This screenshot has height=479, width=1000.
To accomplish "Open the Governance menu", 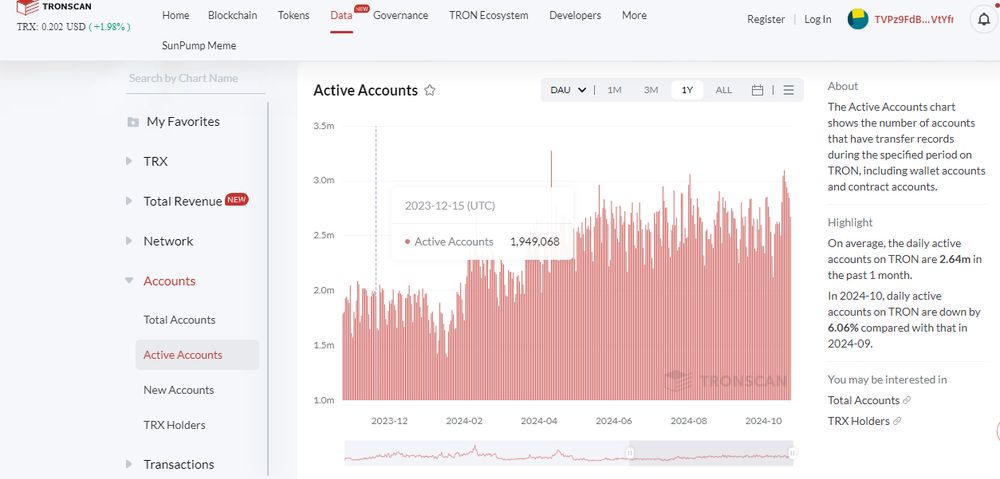I will pyautogui.click(x=401, y=15).
